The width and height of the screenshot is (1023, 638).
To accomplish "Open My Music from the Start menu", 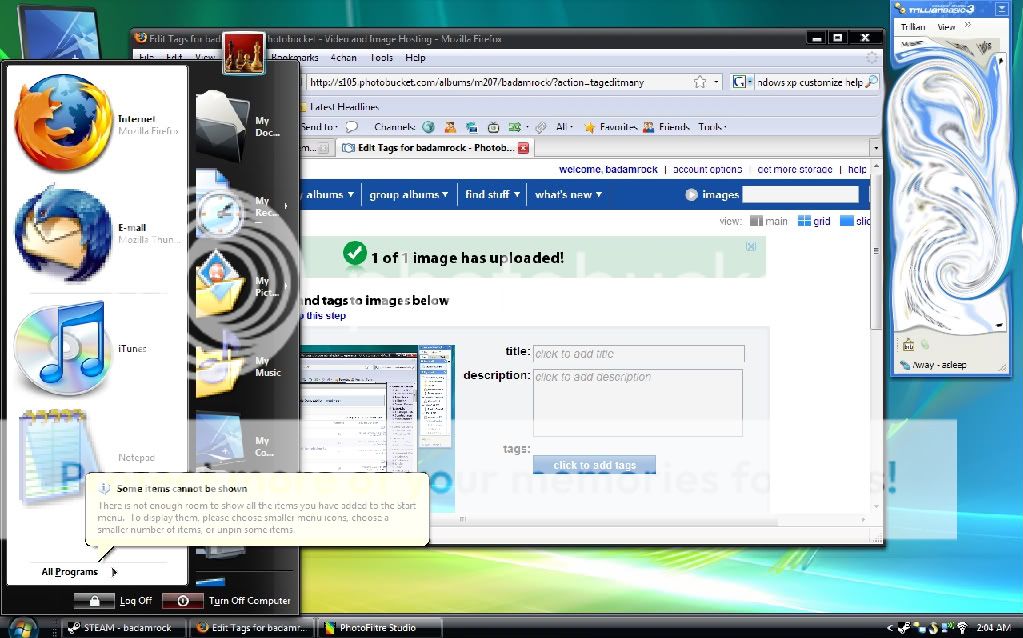I will [x=223, y=365].
